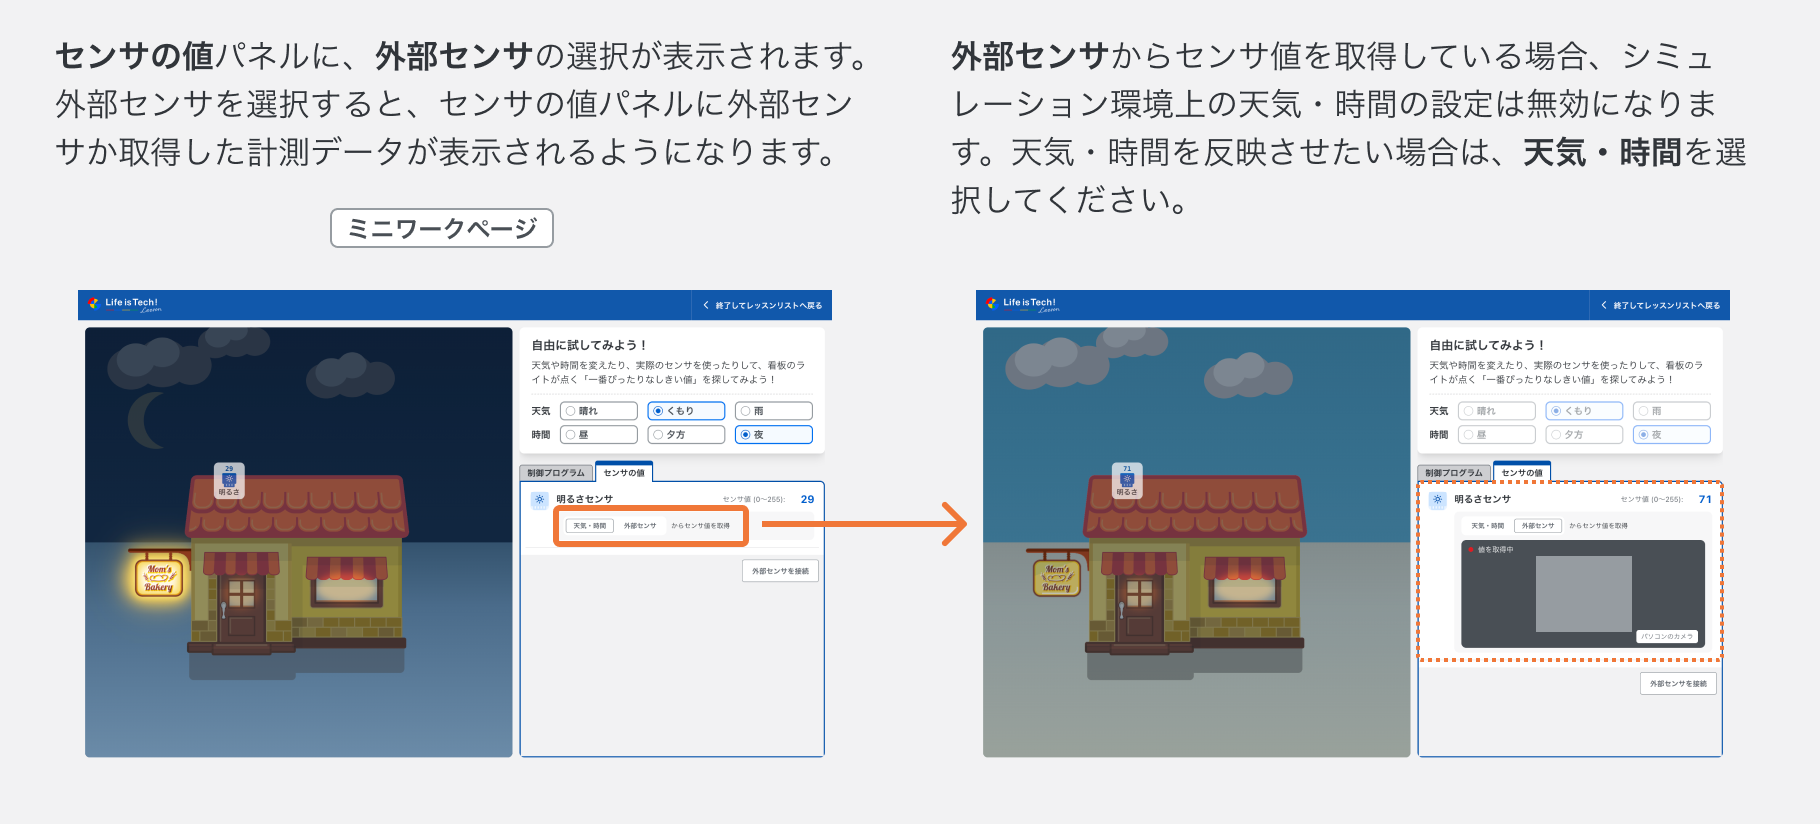Click the sun icon beside 明るさセンサ with value 71
This screenshot has width=1820, height=824.
(x=1438, y=499)
